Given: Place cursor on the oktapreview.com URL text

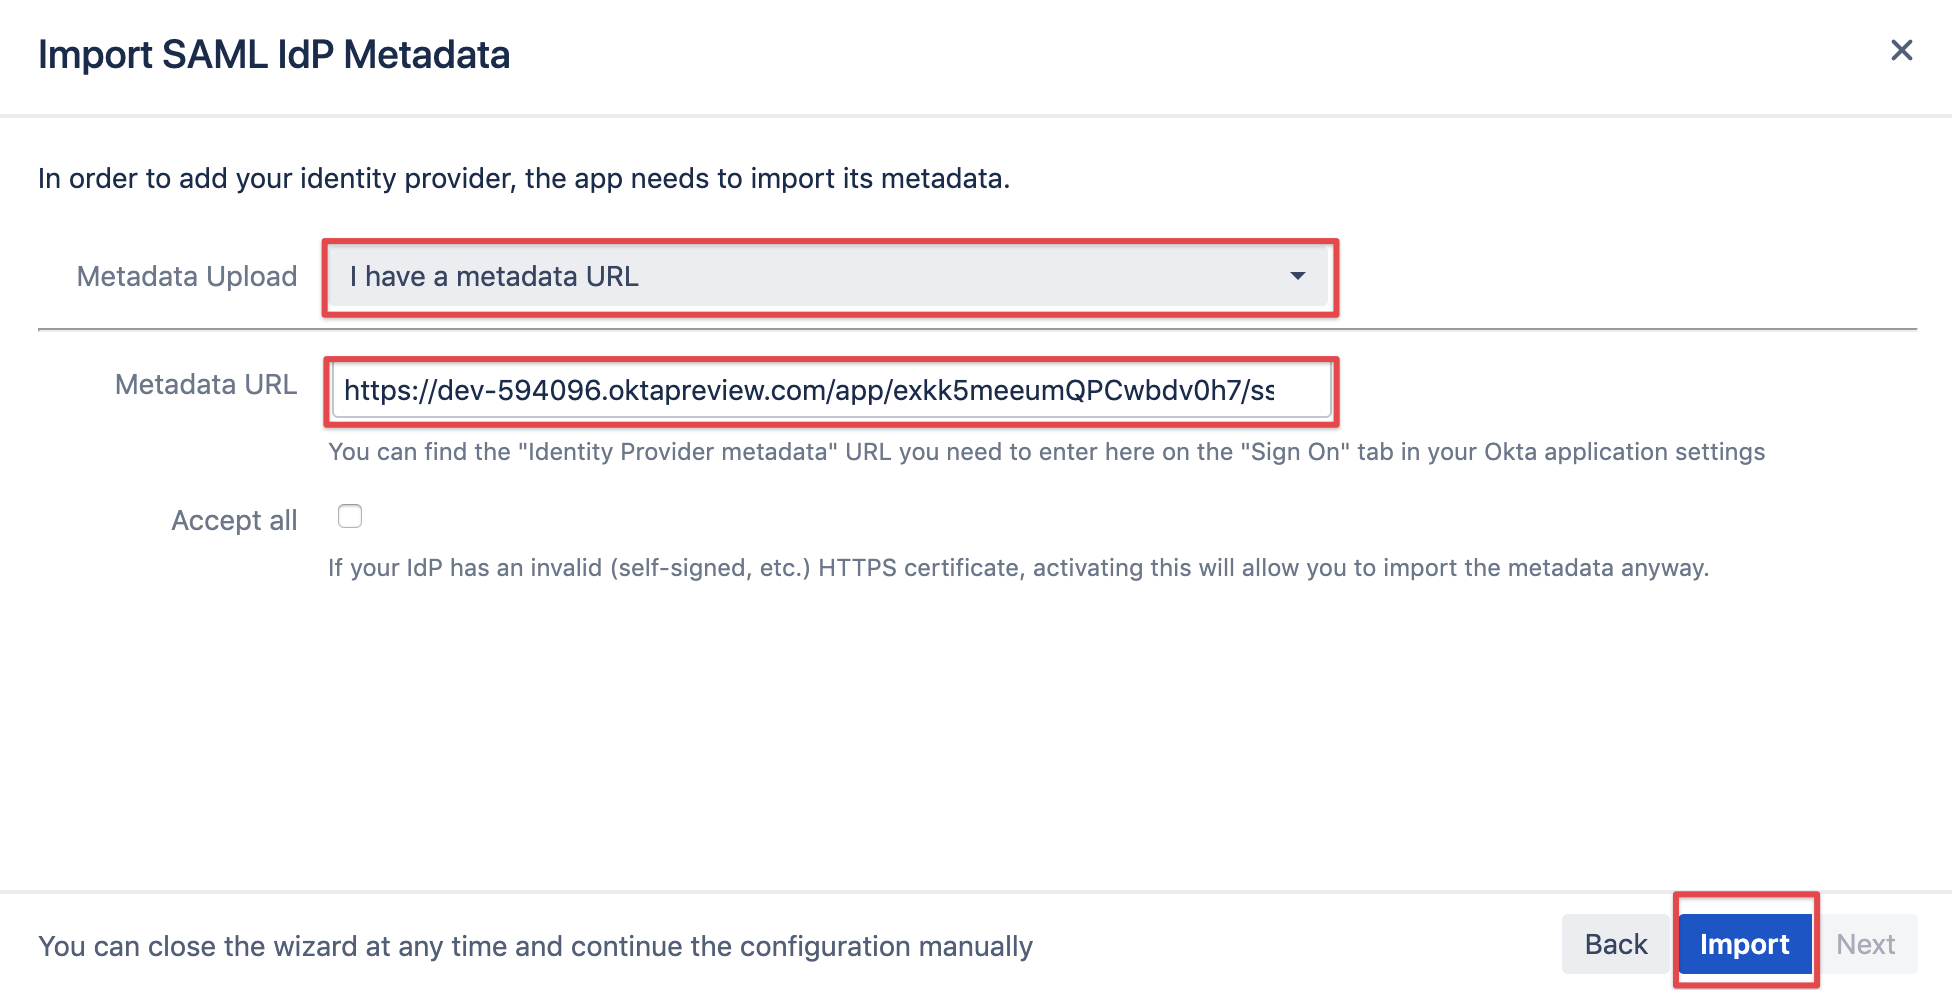Looking at the screenshot, I should (809, 390).
